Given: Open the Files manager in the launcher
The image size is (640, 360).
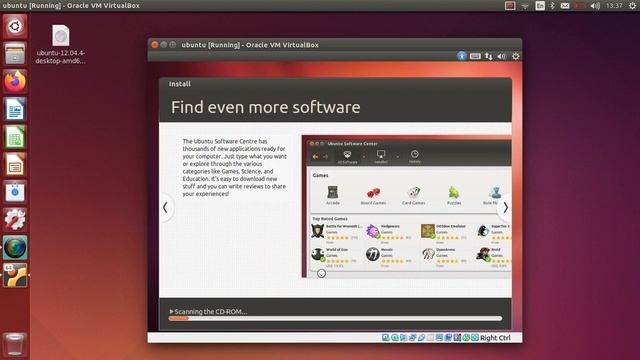Looking at the screenshot, I should pos(15,53).
